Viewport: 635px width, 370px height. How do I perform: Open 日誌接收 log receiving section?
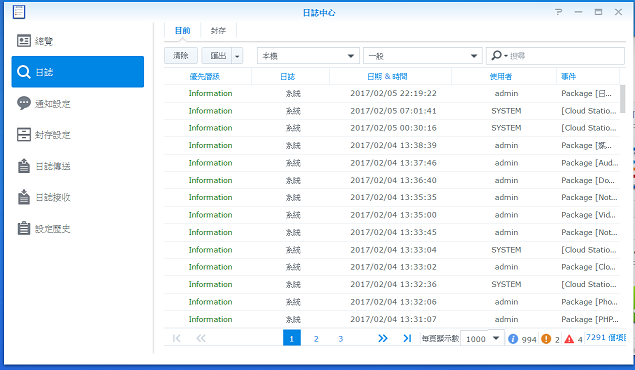point(77,197)
